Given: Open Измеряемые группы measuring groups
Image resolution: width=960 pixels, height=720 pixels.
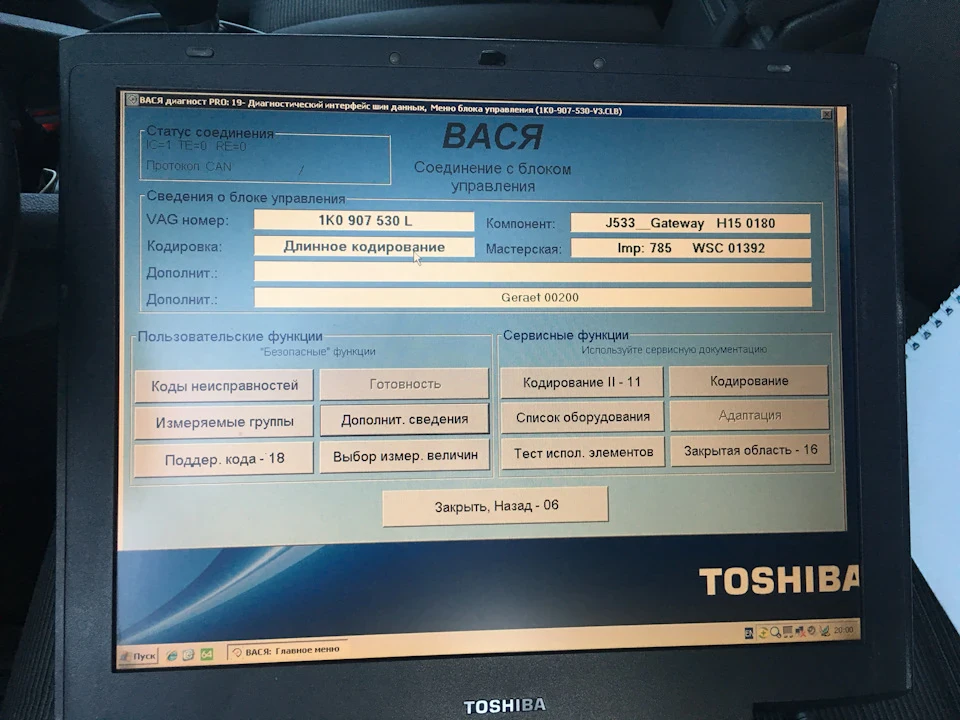Looking at the screenshot, I should 224,422.
